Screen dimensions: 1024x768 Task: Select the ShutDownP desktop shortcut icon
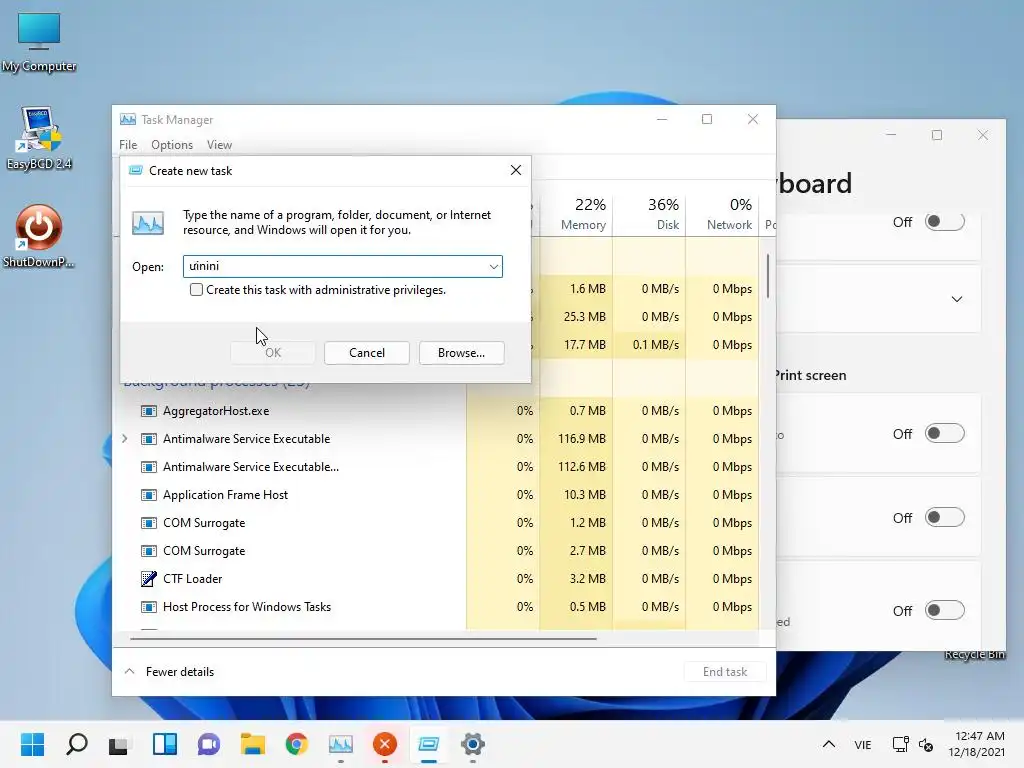[x=39, y=236]
